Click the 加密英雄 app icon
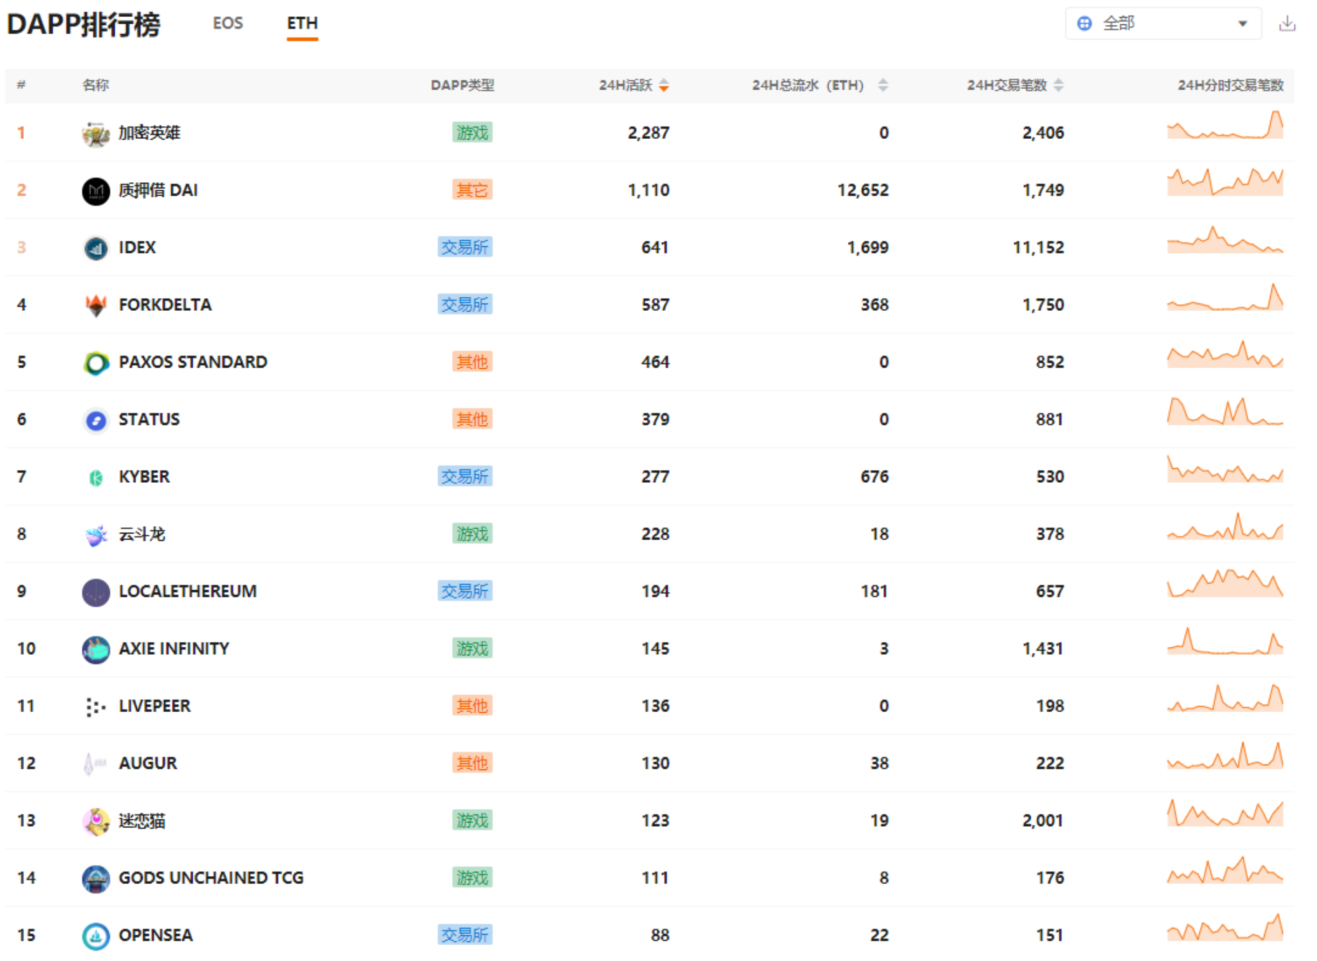Viewport: 1317px width, 961px height. [x=96, y=133]
